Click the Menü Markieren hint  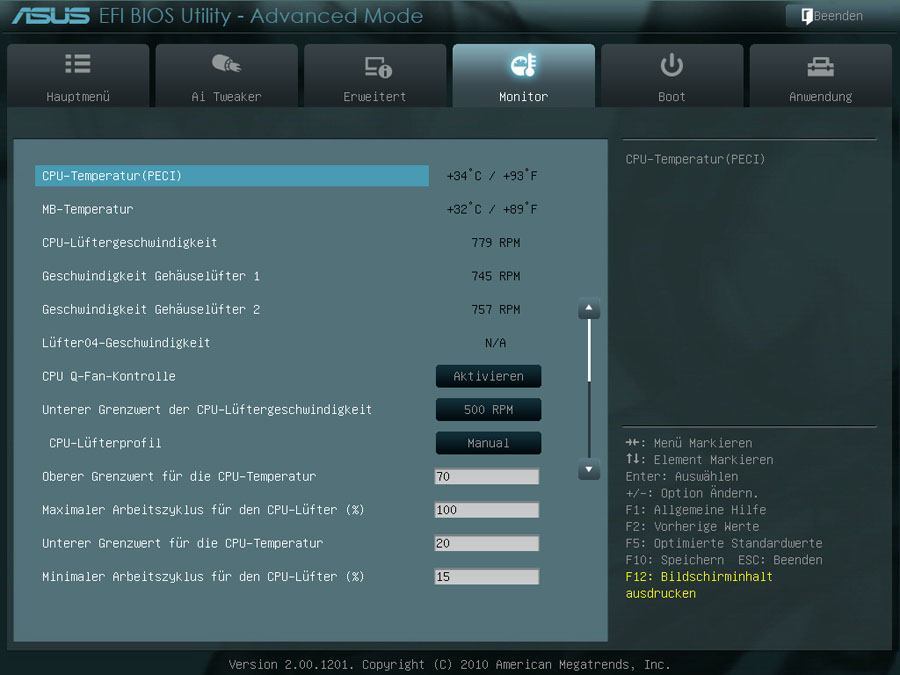[x=689, y=443]
